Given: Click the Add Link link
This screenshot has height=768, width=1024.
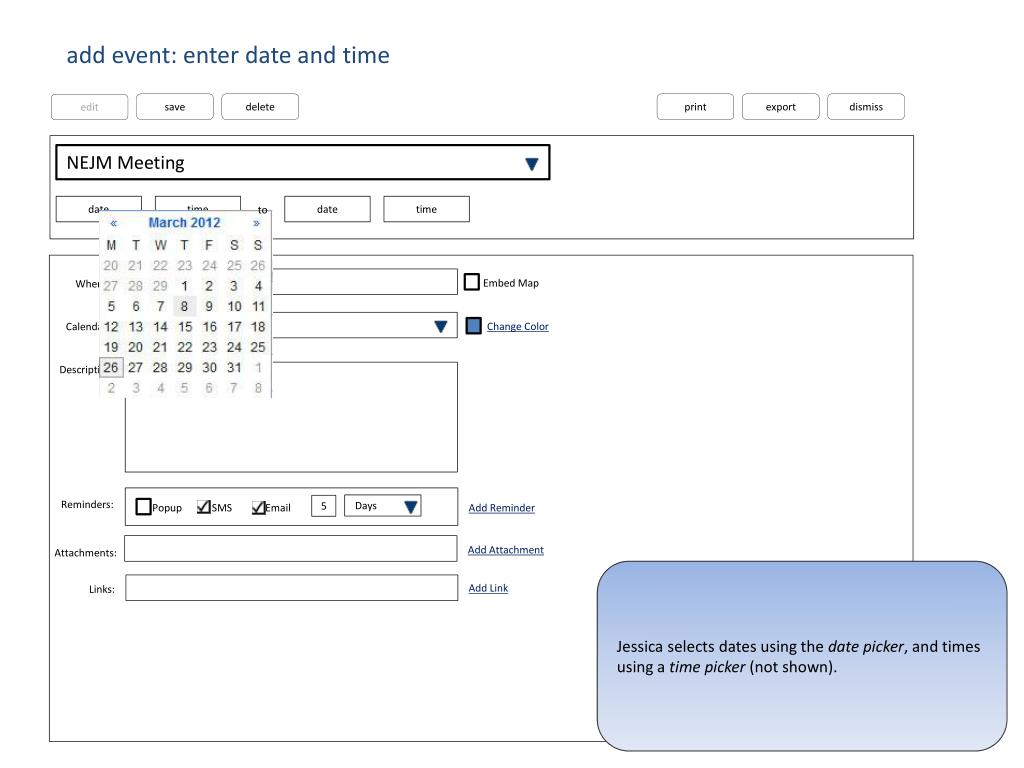Looking at the screenshot, I should (x=488, y=588).
